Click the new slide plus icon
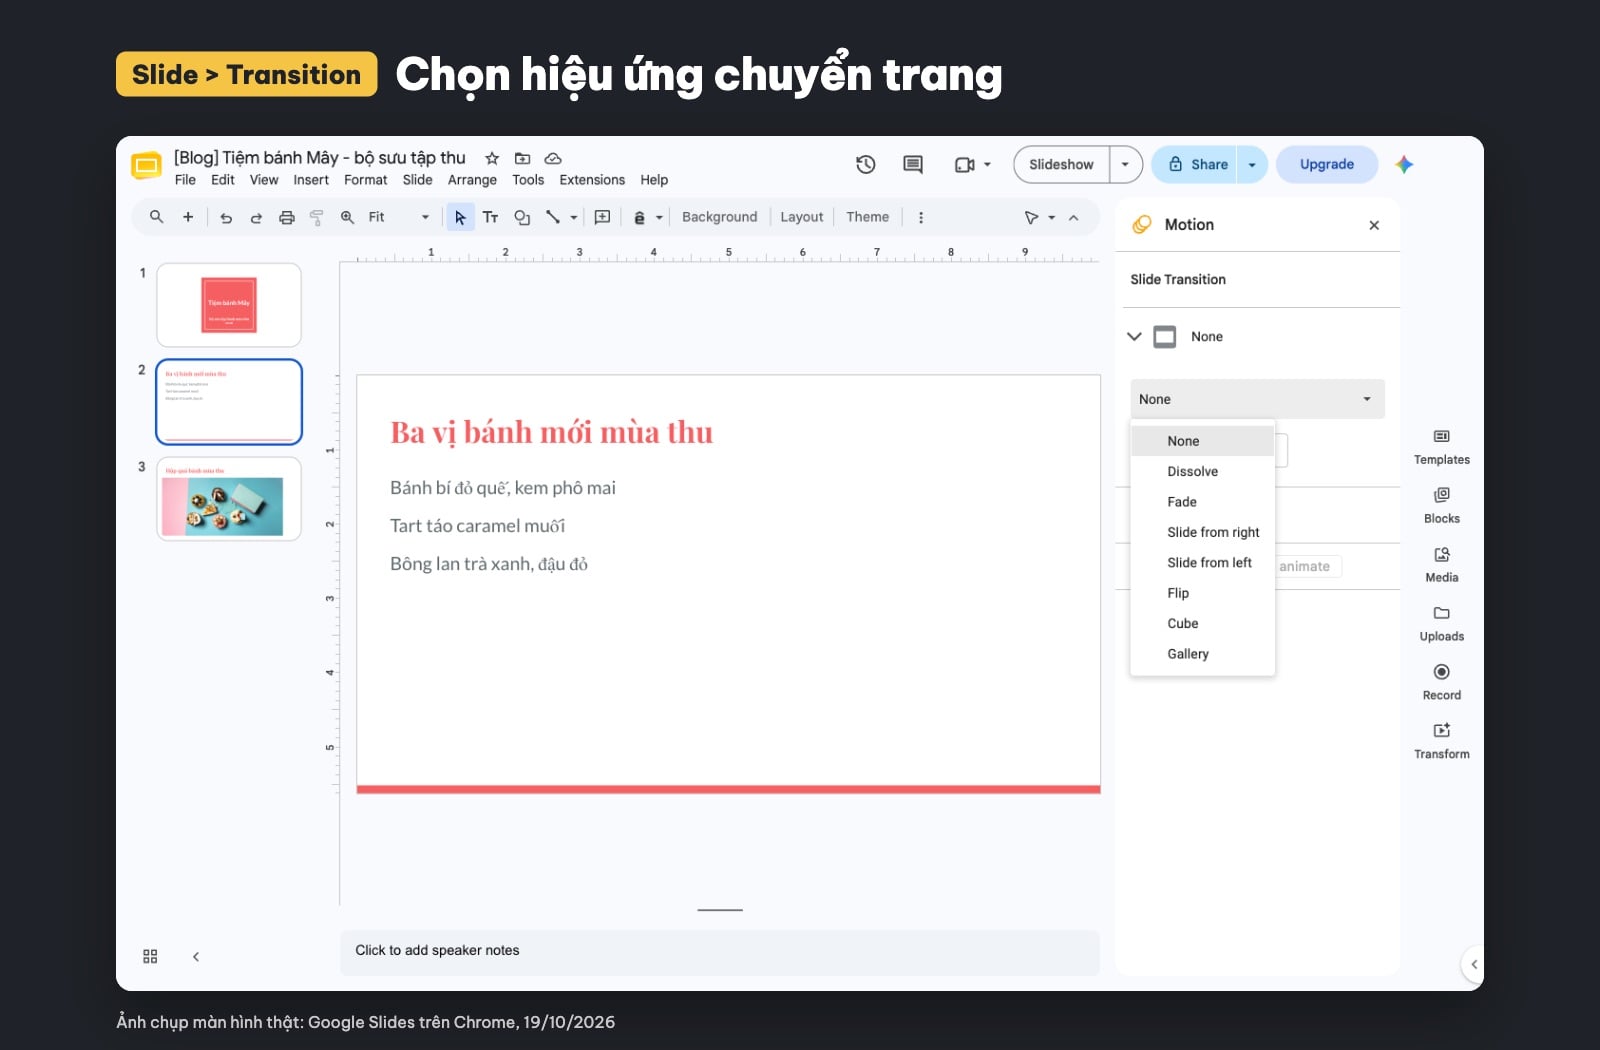 tap(187, 217)
